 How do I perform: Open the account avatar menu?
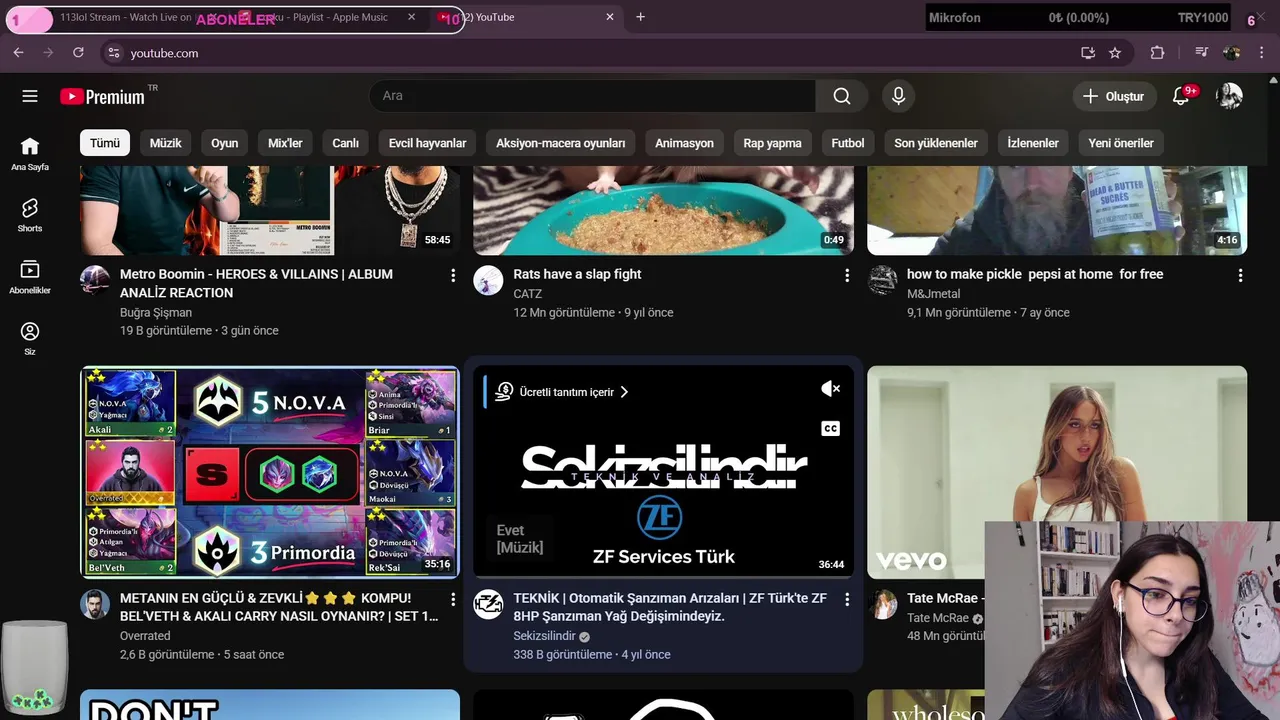pos(1229,96)
